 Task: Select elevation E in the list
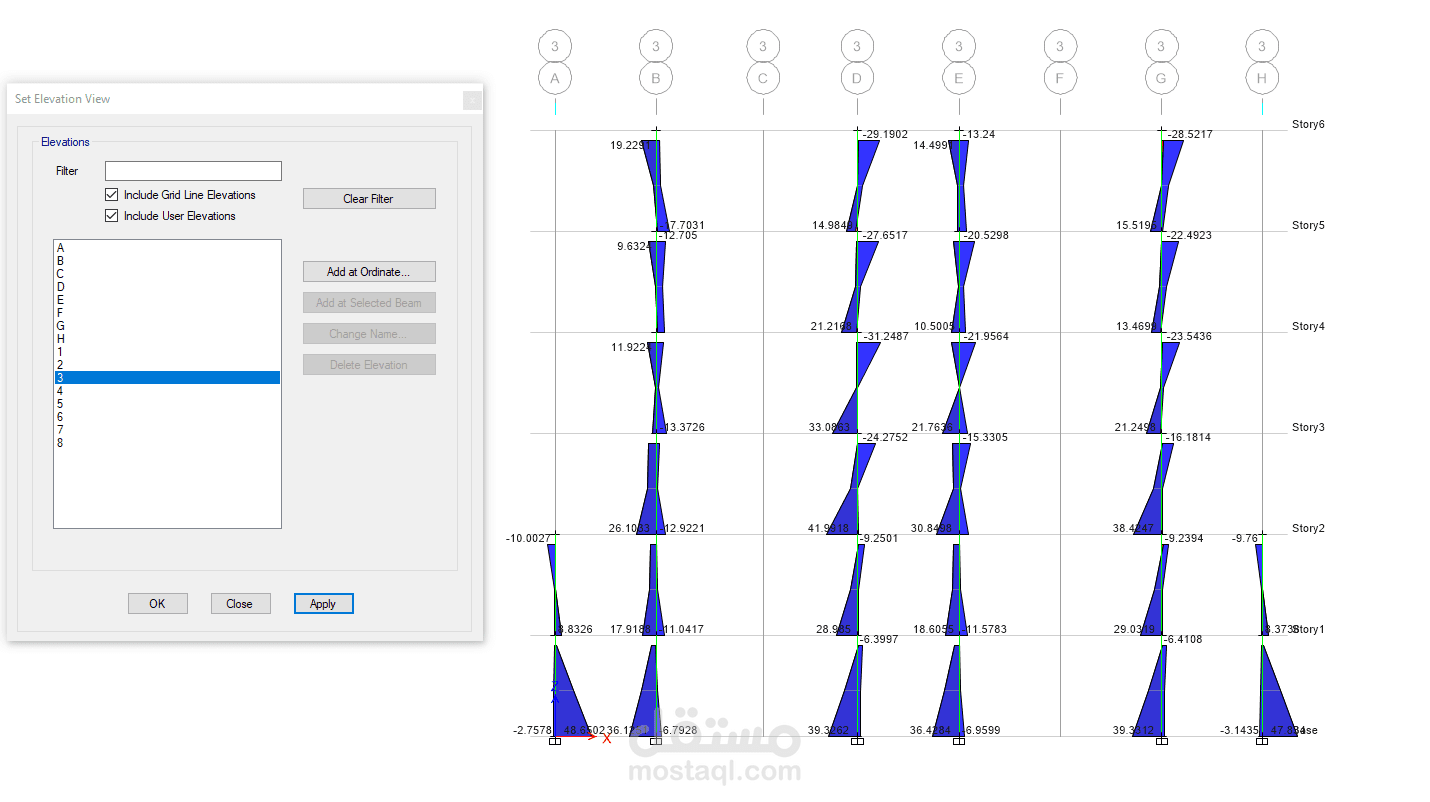[x=167, y=300]
